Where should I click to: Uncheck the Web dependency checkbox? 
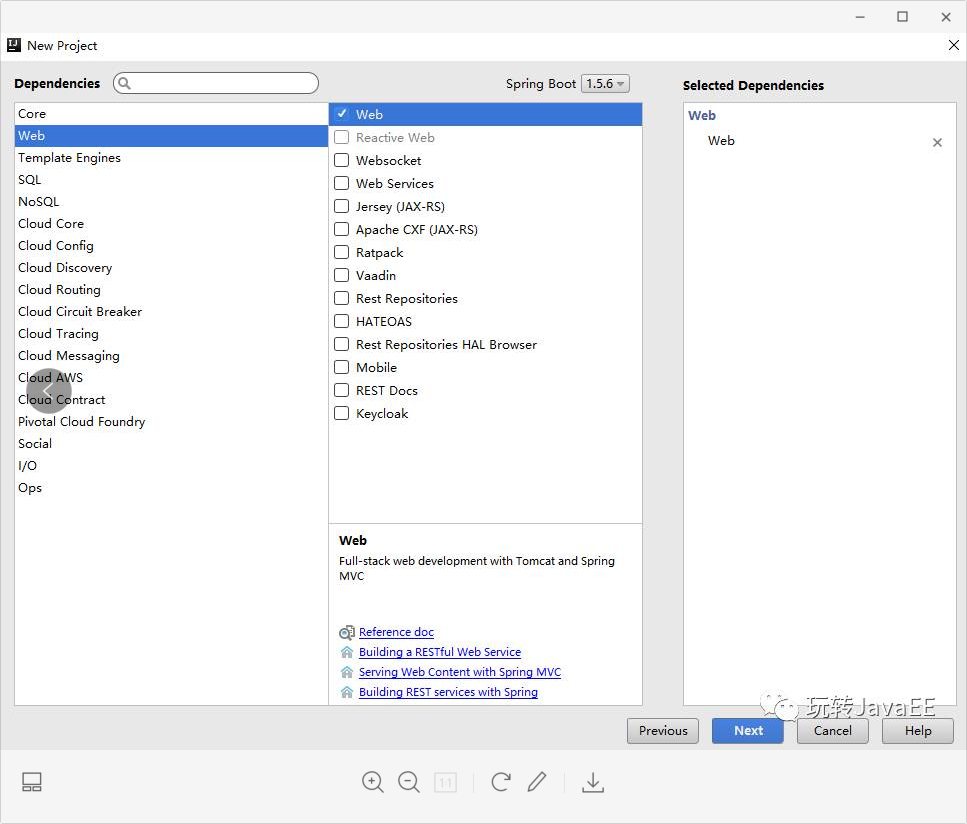342,114
